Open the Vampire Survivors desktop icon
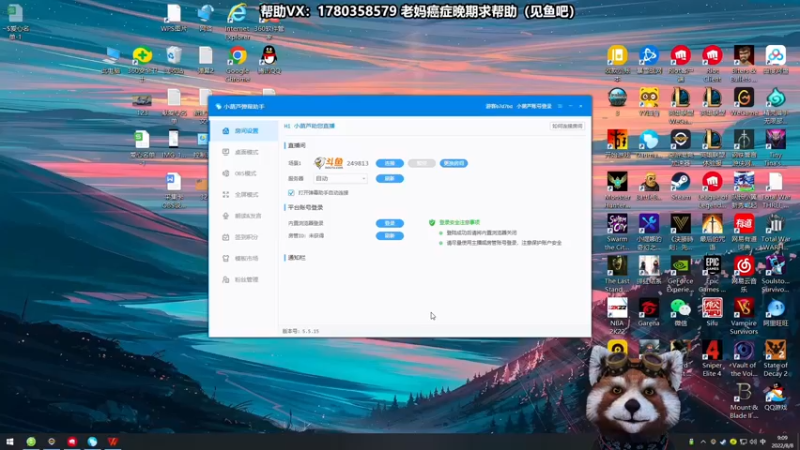 pyautogui.click(x=743, y=316)
